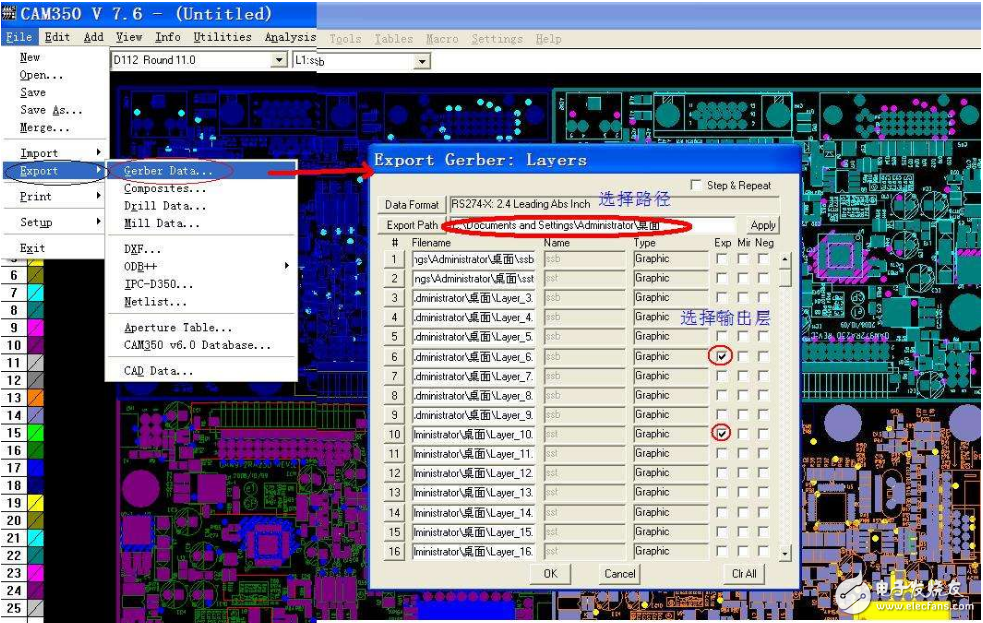Viewport: 983px width, 623px height.
Task: Open the Utilities menu
Action: [222, 38]
